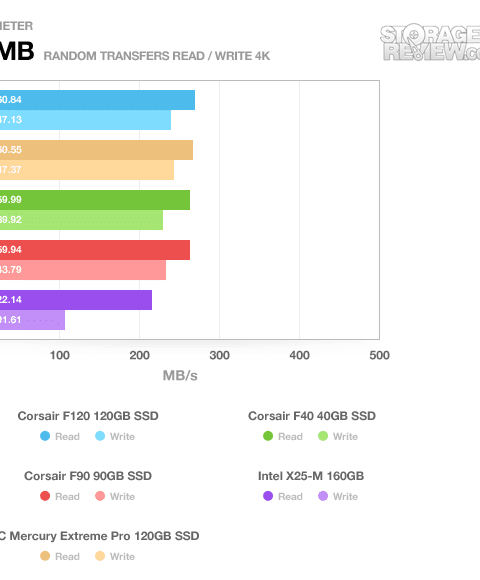The image size is (480, 580).
Task: Click the Intel X25-M Read purple legend dot
Action: [268, 496]
